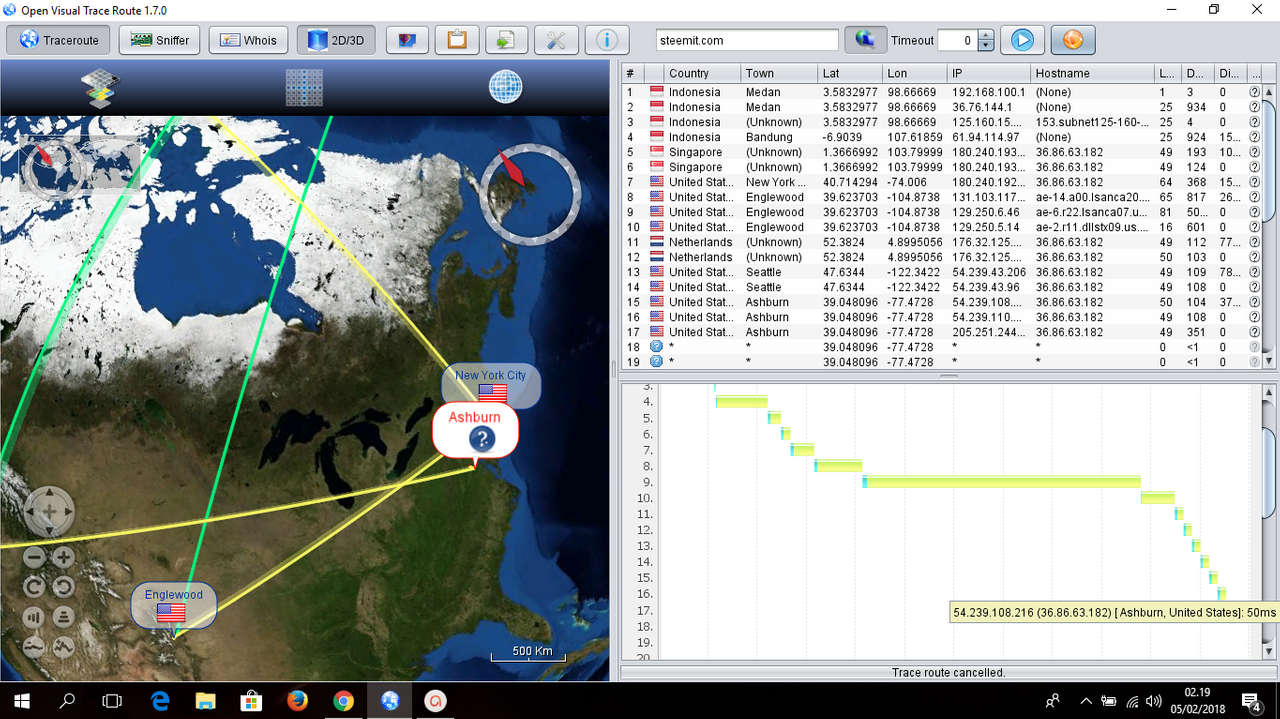Open settings with the wrench tools icon
The width and height of the screenshot is (1280, 719).
click(x=557, y=40)
